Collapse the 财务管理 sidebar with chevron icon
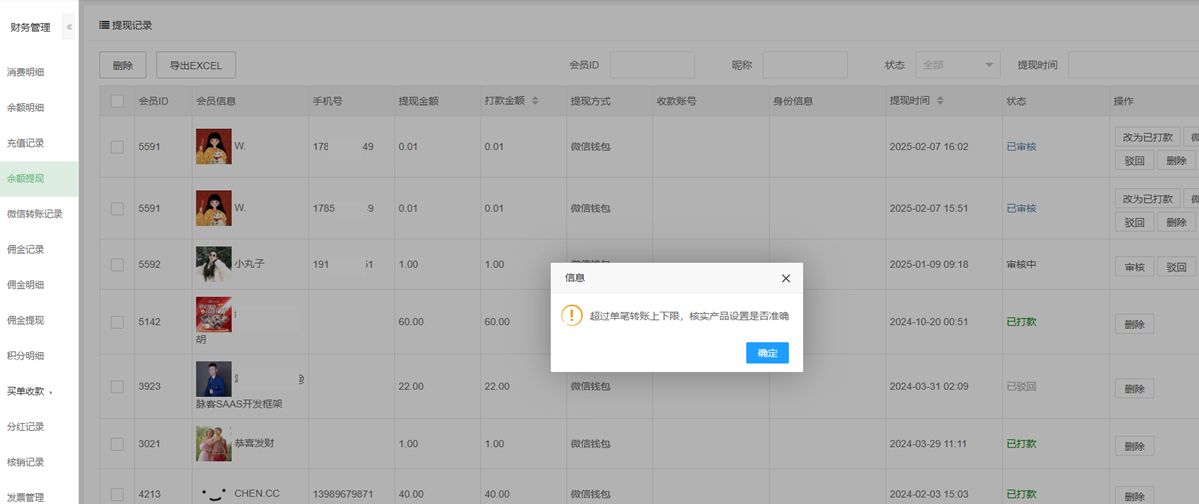 click(69, 27)
